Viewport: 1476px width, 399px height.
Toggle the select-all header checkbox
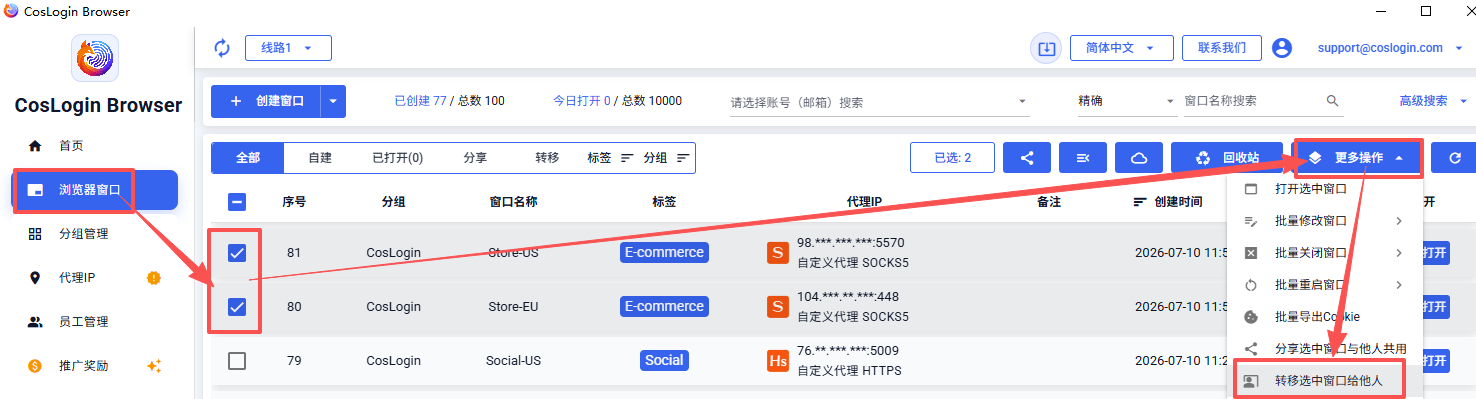(x=237, y=202)
